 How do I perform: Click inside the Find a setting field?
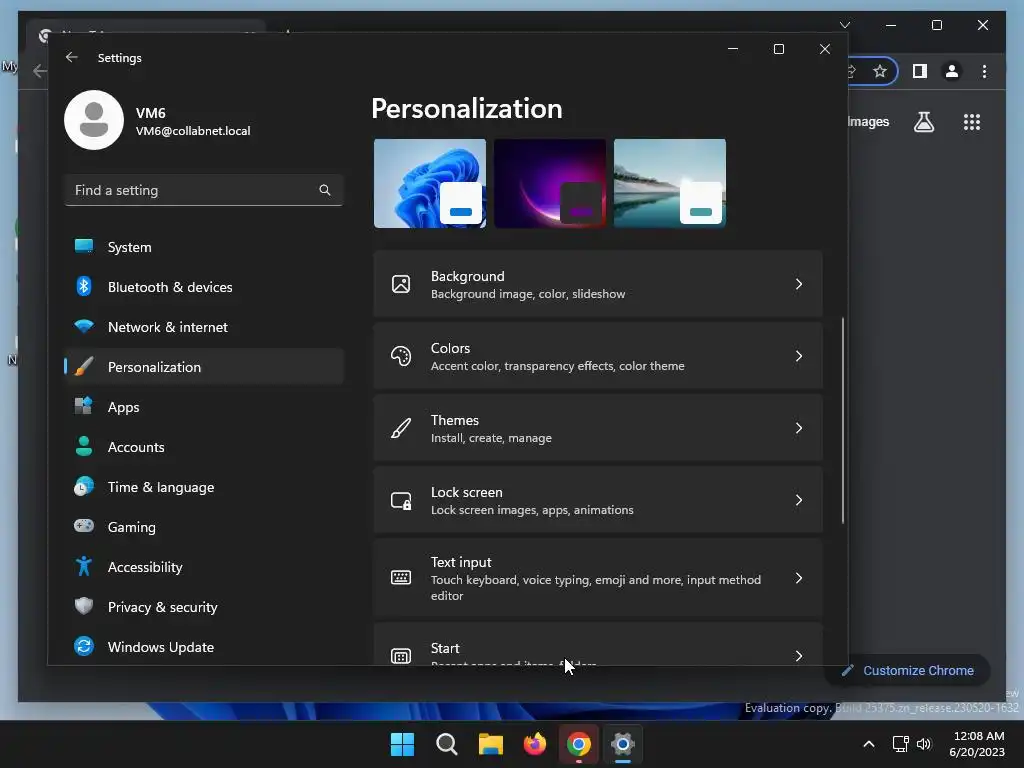(x=204, y=190)
